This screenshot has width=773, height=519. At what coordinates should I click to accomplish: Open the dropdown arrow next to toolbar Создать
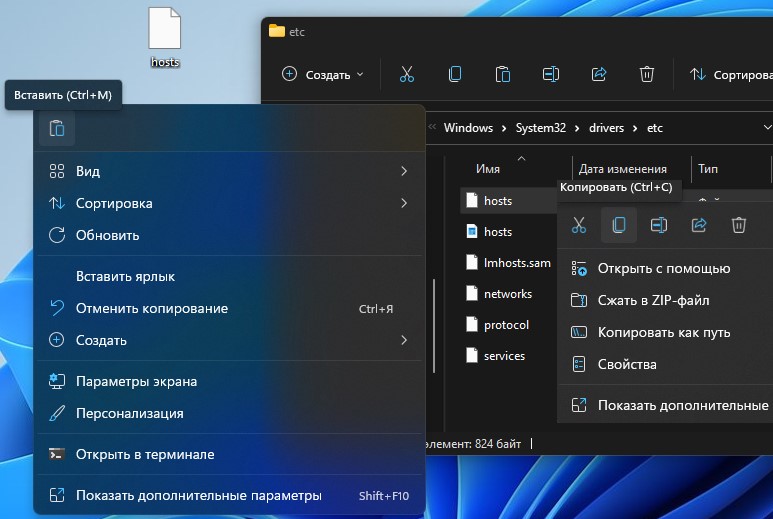[360, 74]
